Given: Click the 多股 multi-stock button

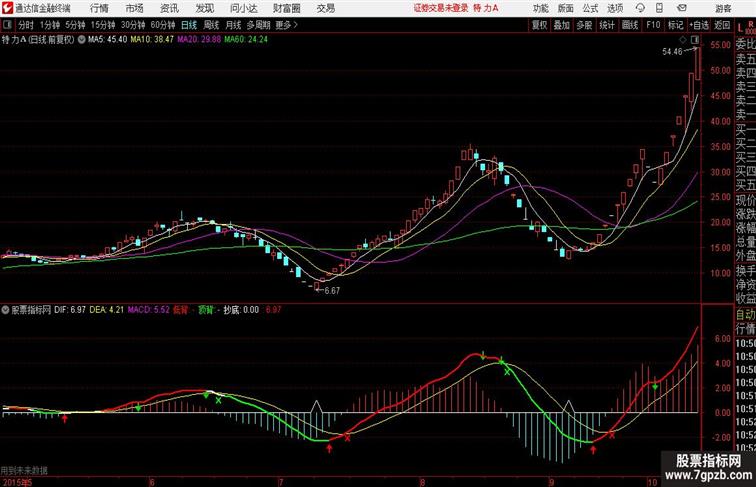Looking at the screenshot, I should point(584,25).
